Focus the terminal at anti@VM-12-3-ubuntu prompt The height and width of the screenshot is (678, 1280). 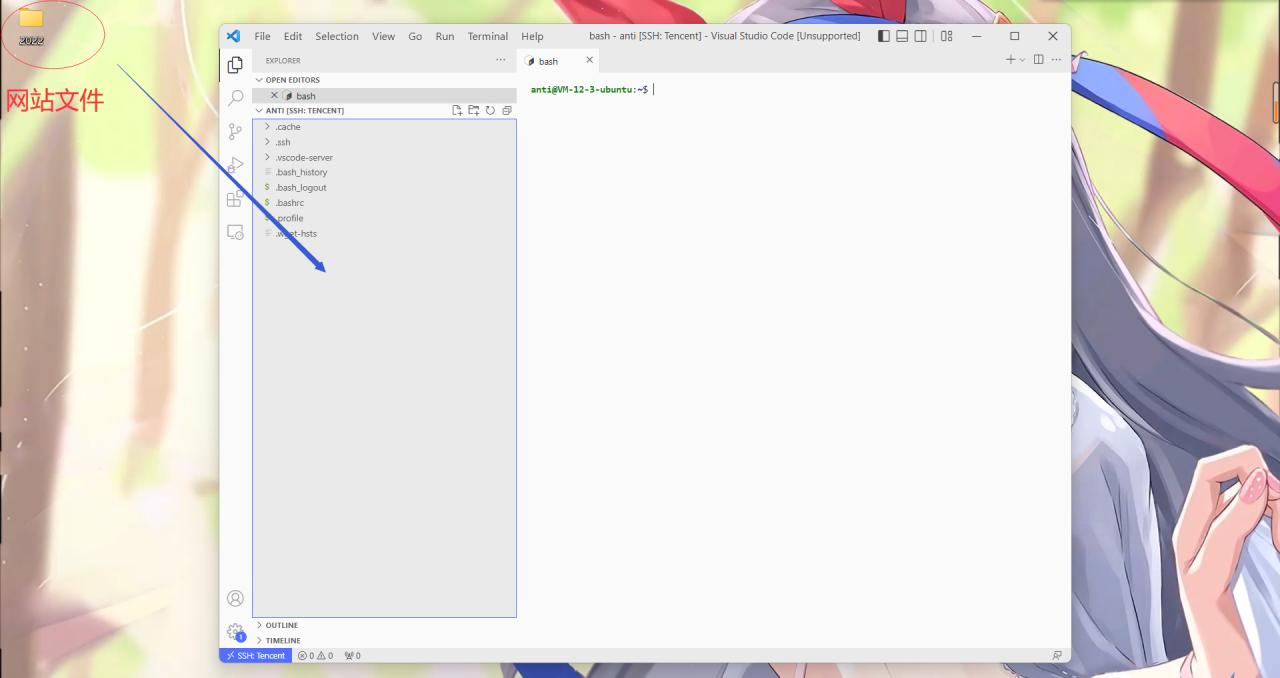tap(590, 89)
